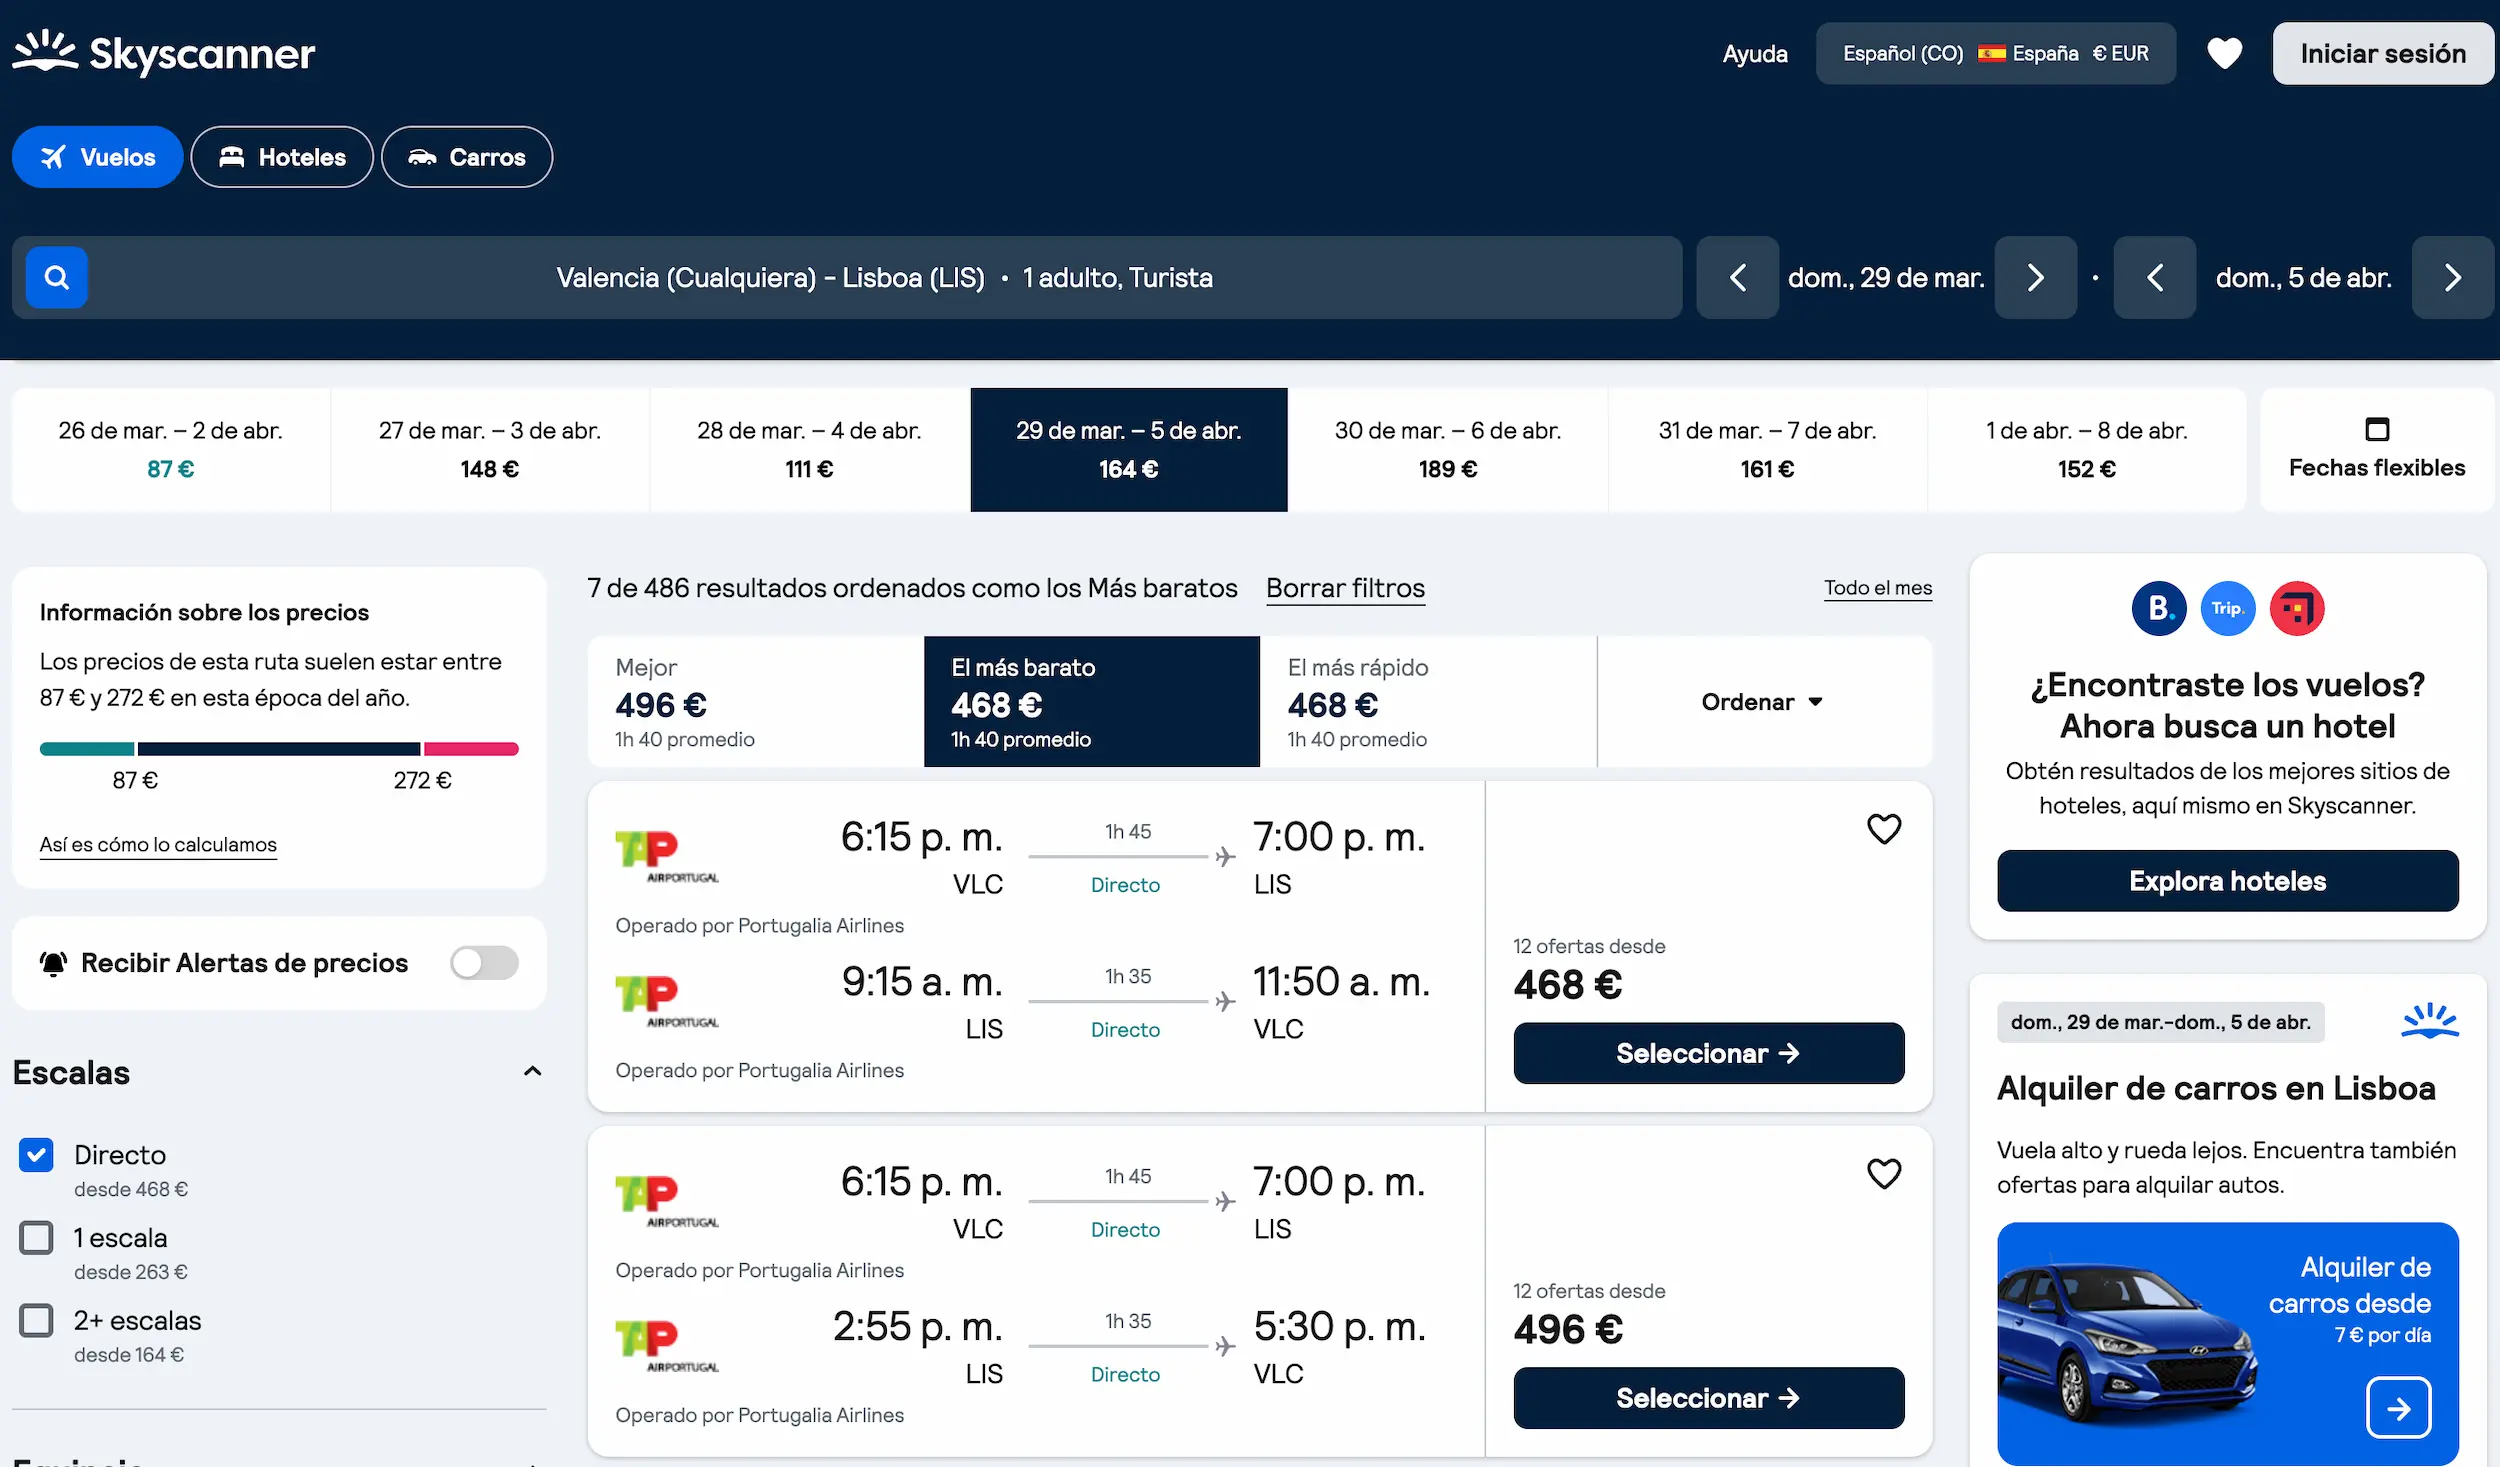Check the 1 escala filter
The image size is (2500, 1467).
click(36, 1238)
